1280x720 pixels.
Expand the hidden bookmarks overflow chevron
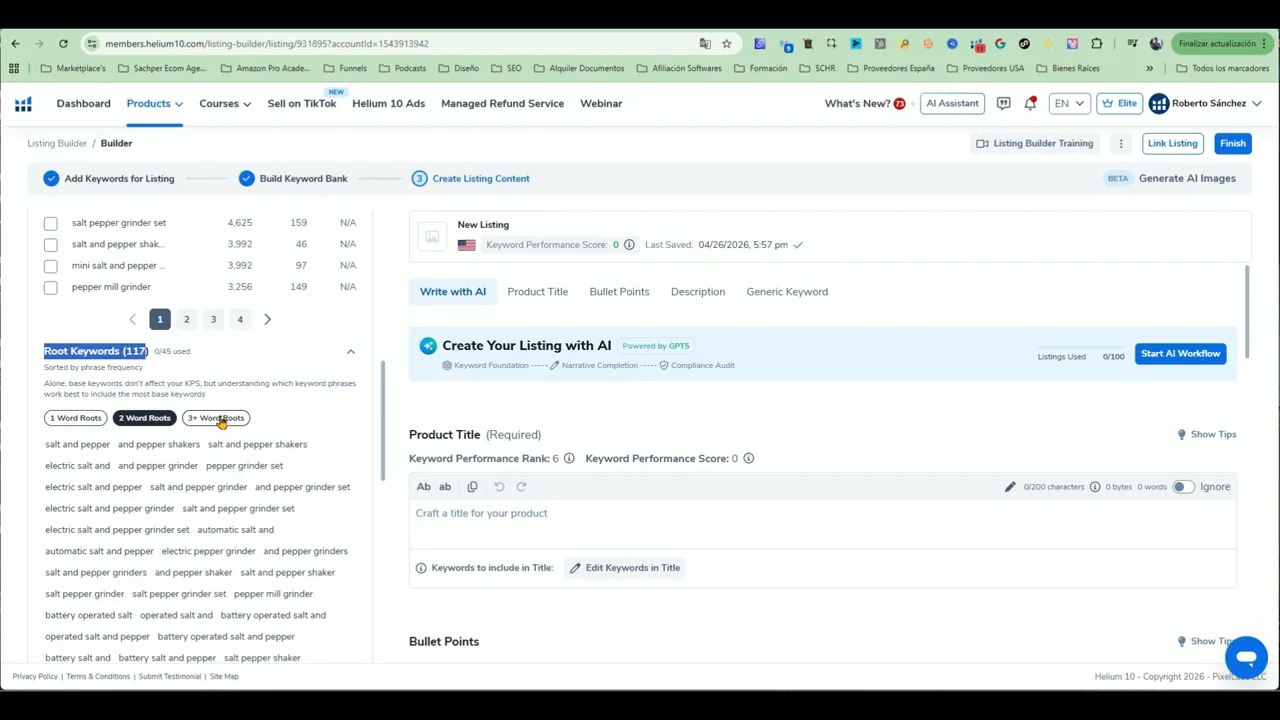(1149, 69)
